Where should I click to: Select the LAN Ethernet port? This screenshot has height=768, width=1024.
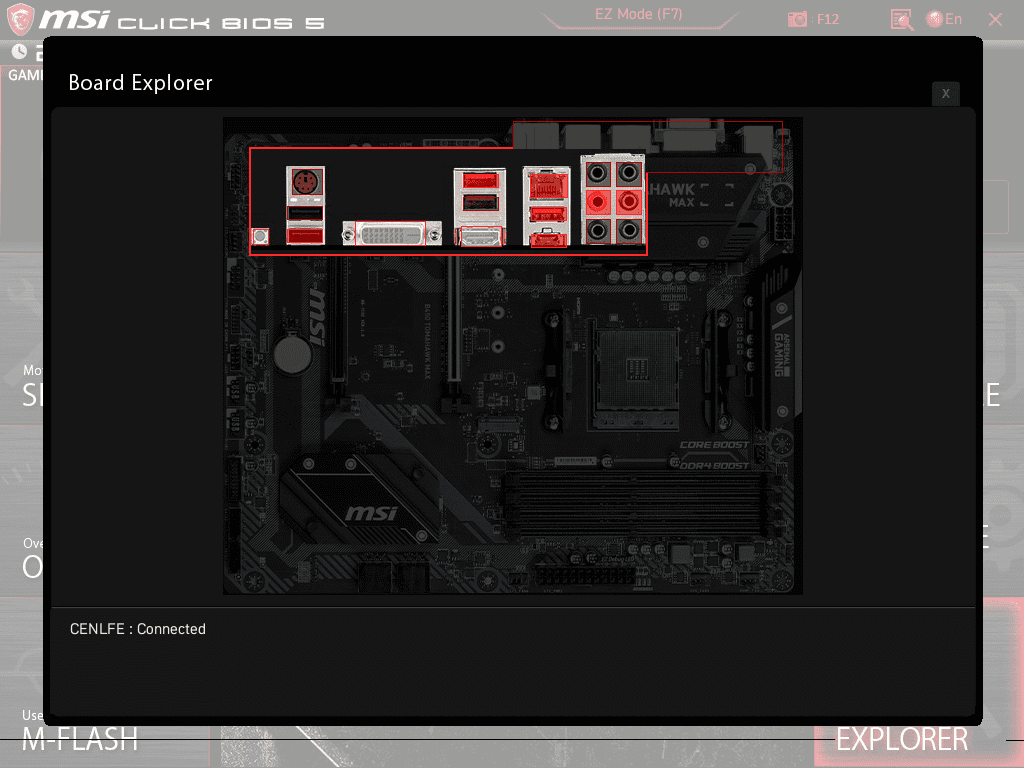tap(547, 185)
